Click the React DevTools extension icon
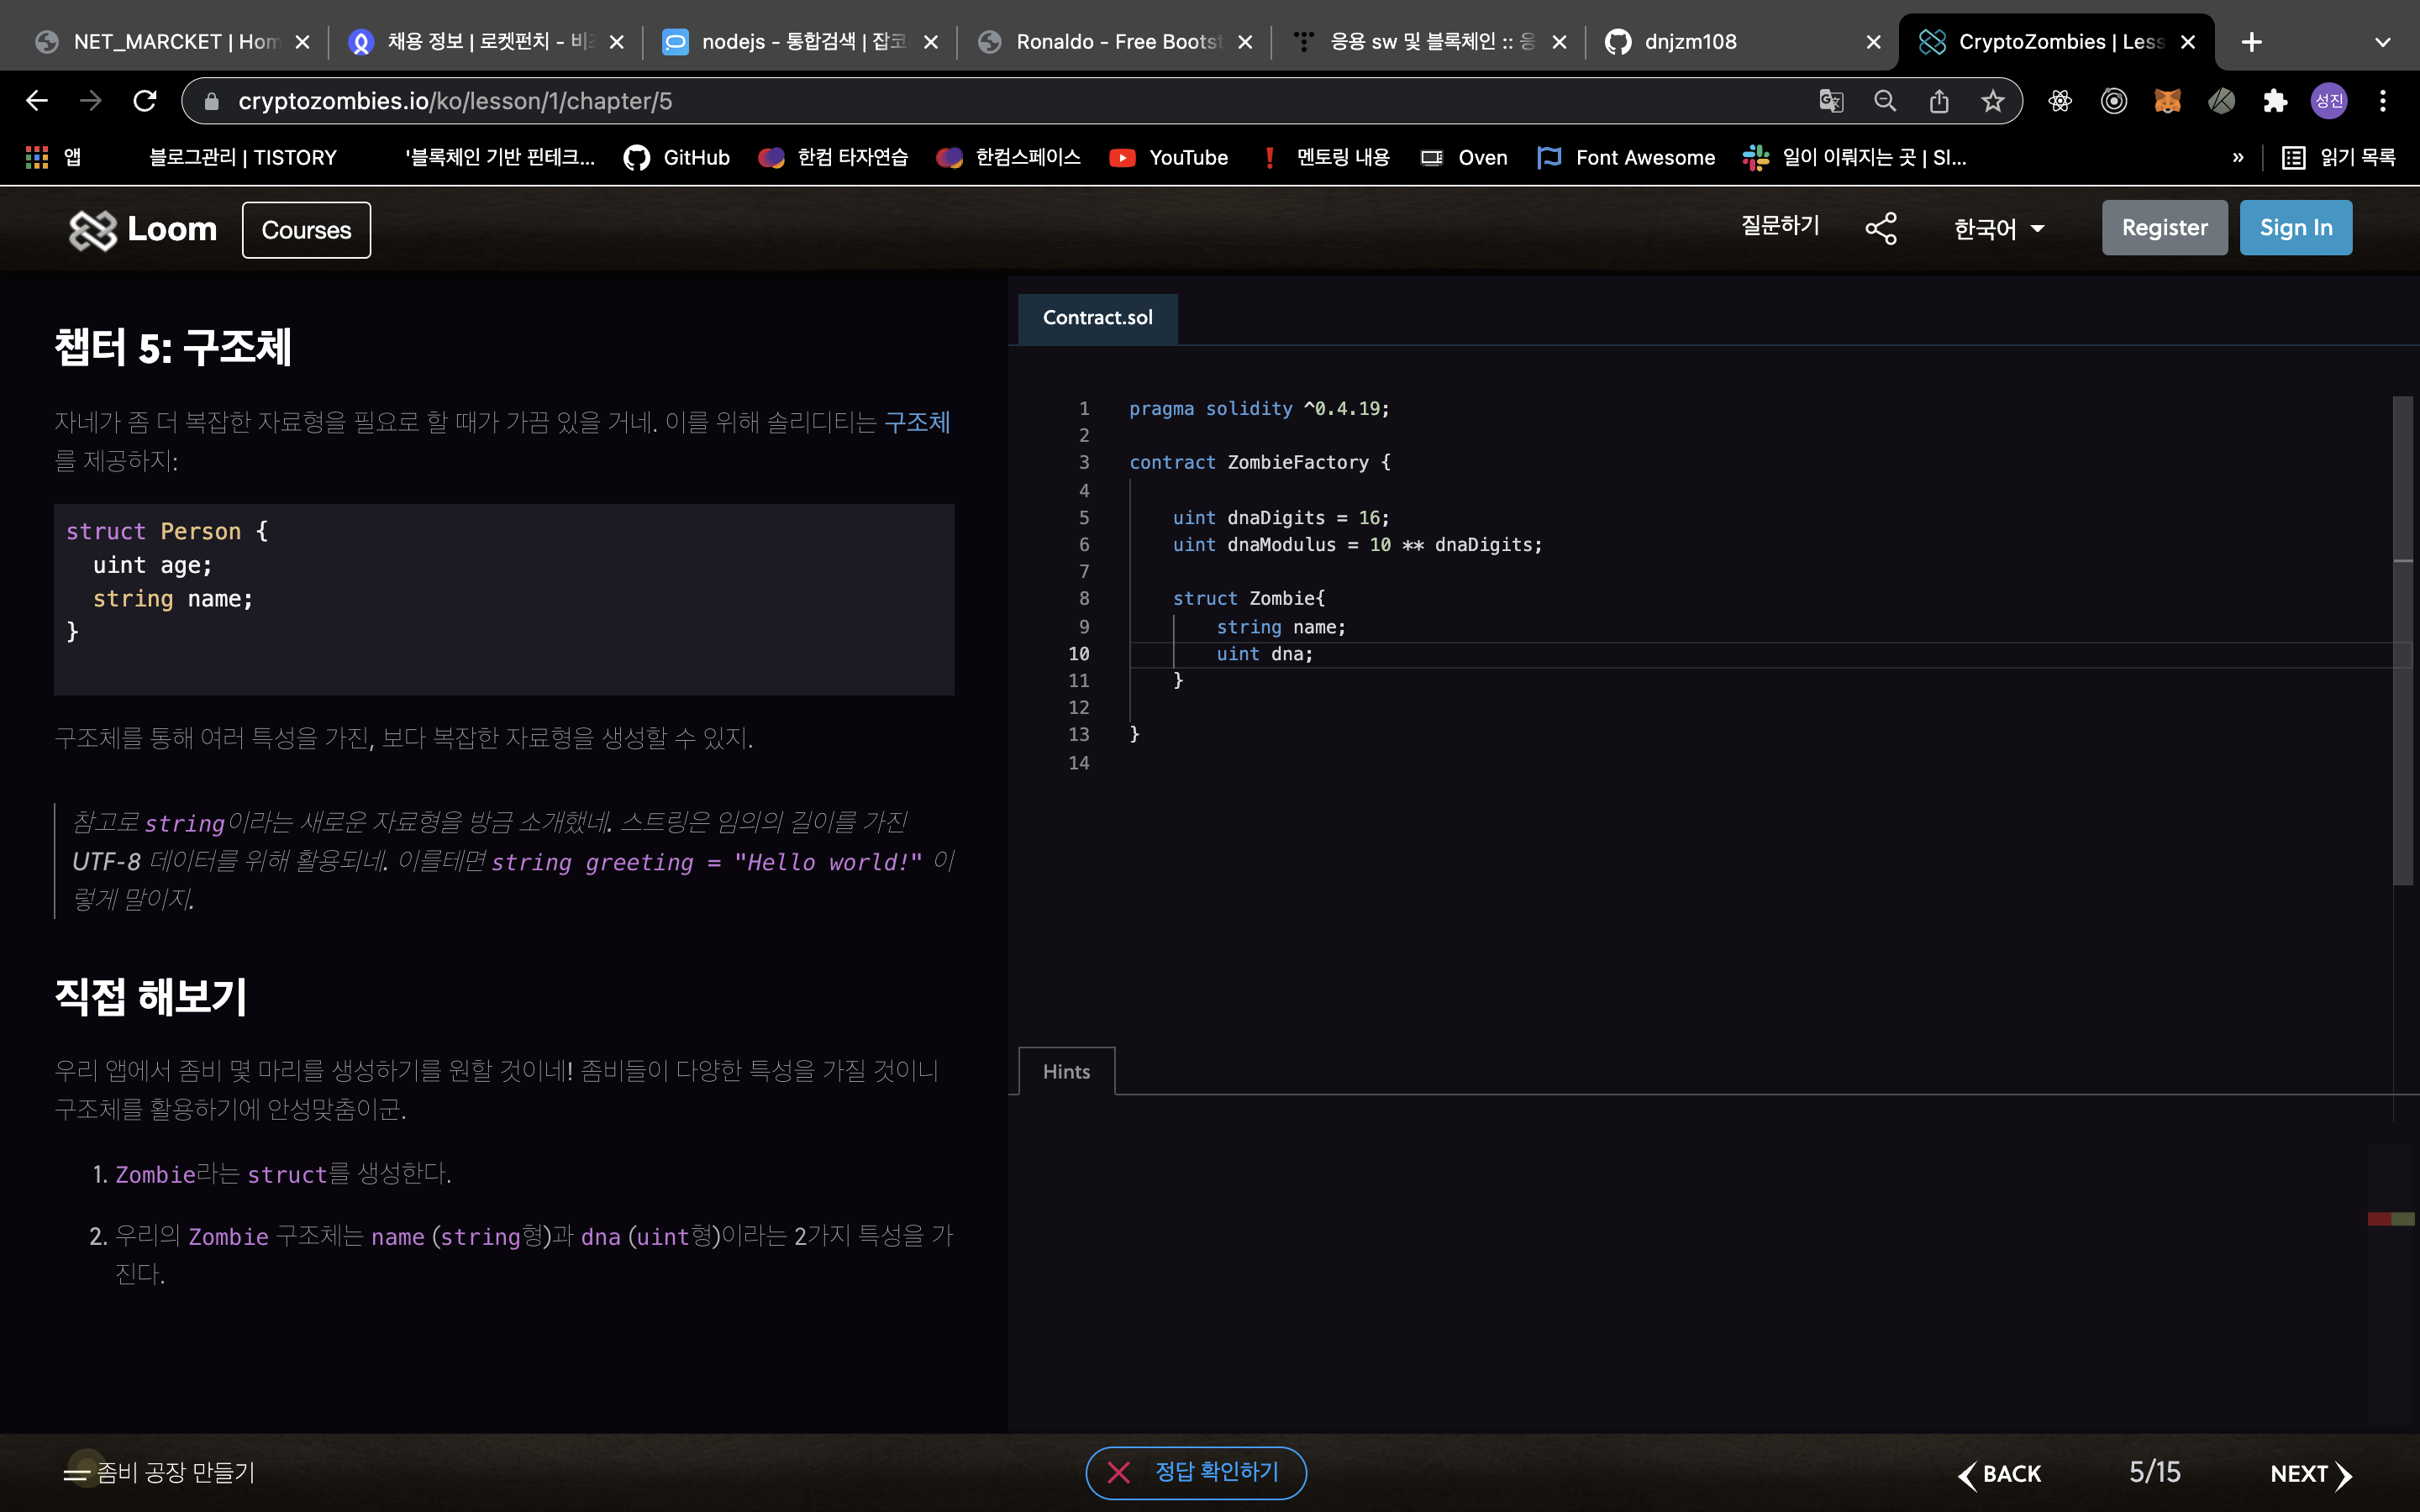2420x1512 pixels. coord(2059,101)
